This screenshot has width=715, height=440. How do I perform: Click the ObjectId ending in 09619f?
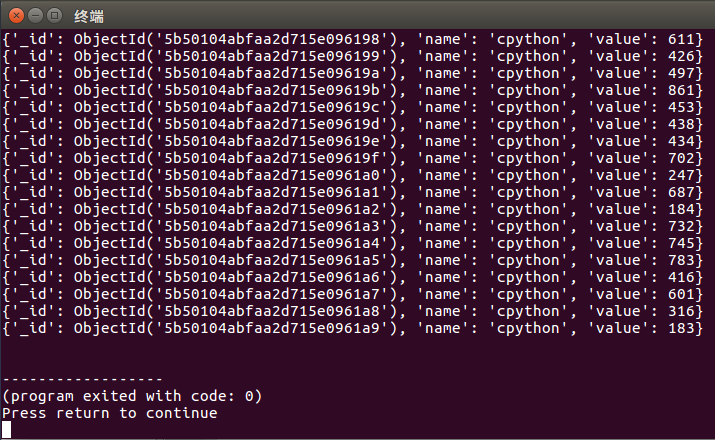point(236,159)
